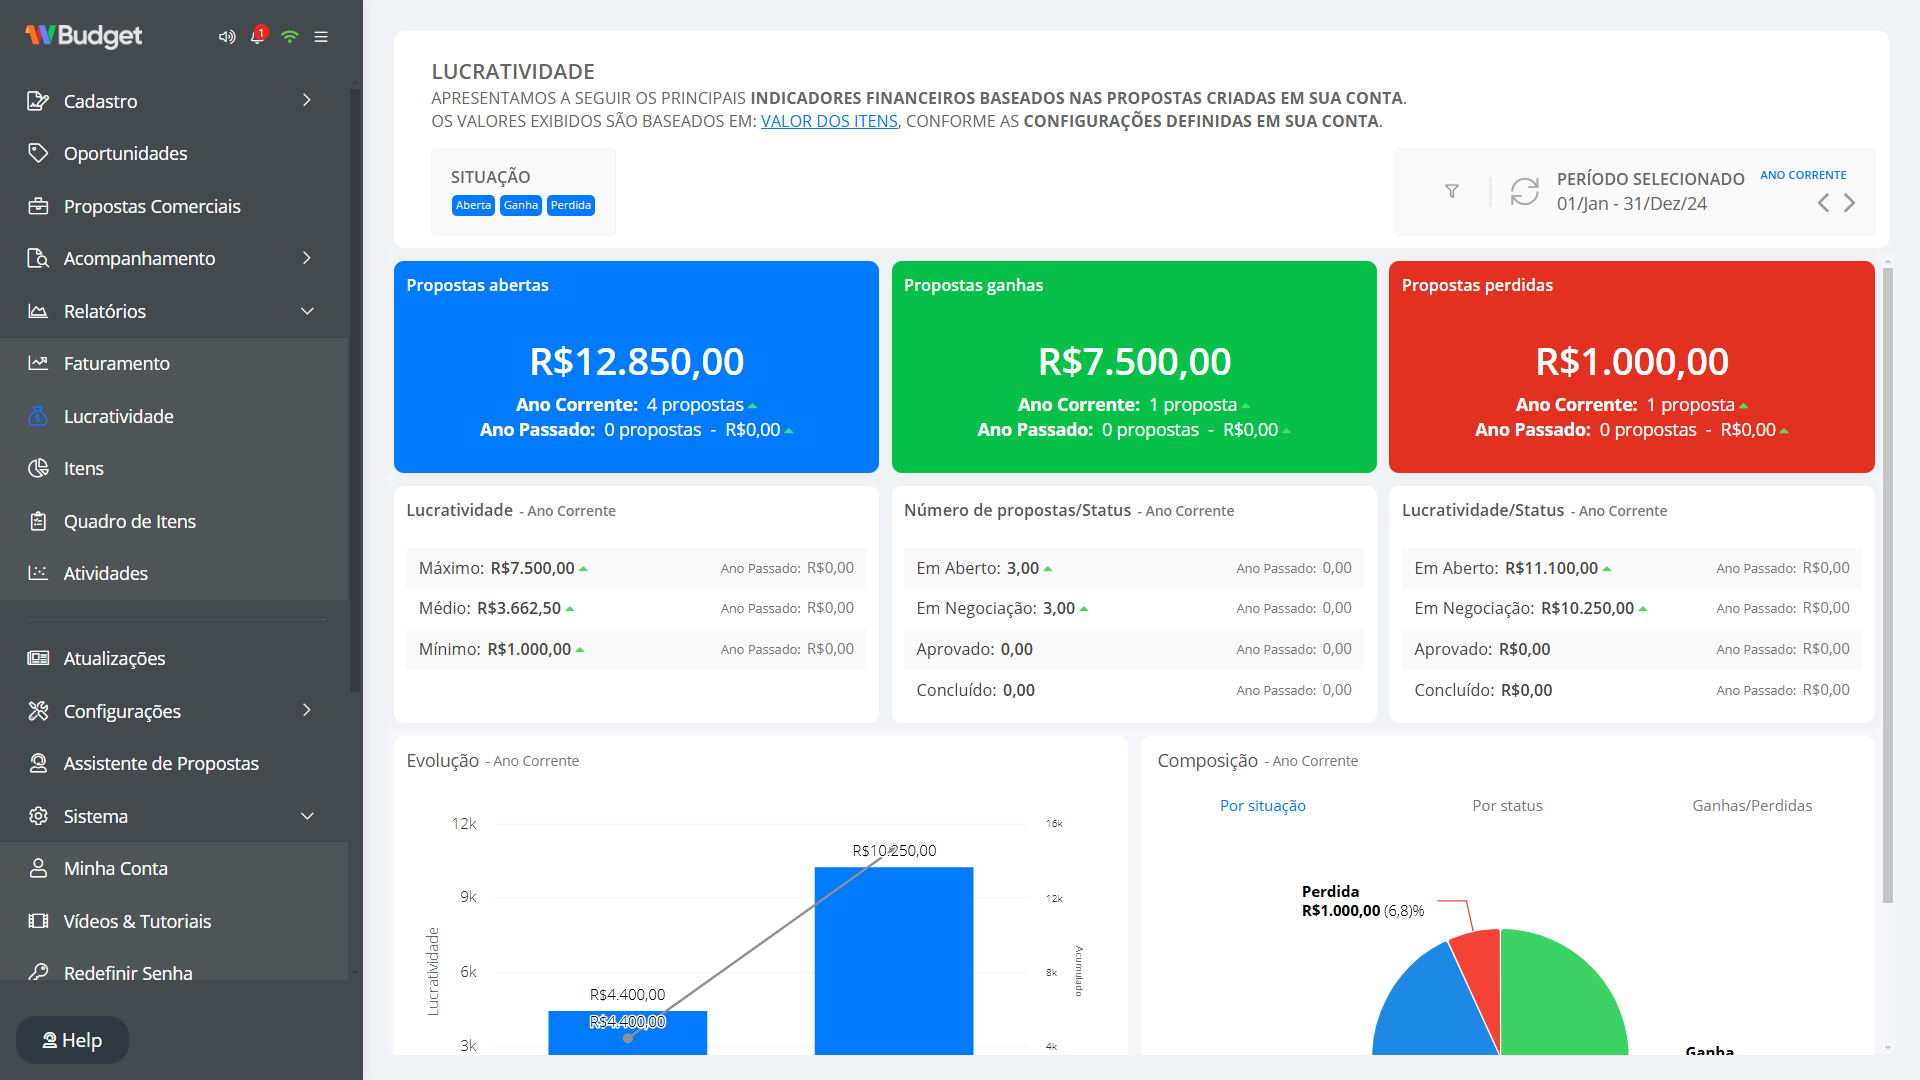This screenshot has width=1920, height=1080.
Task: Expand the Cadastro submenu chevron
Action: click(307, 100)
